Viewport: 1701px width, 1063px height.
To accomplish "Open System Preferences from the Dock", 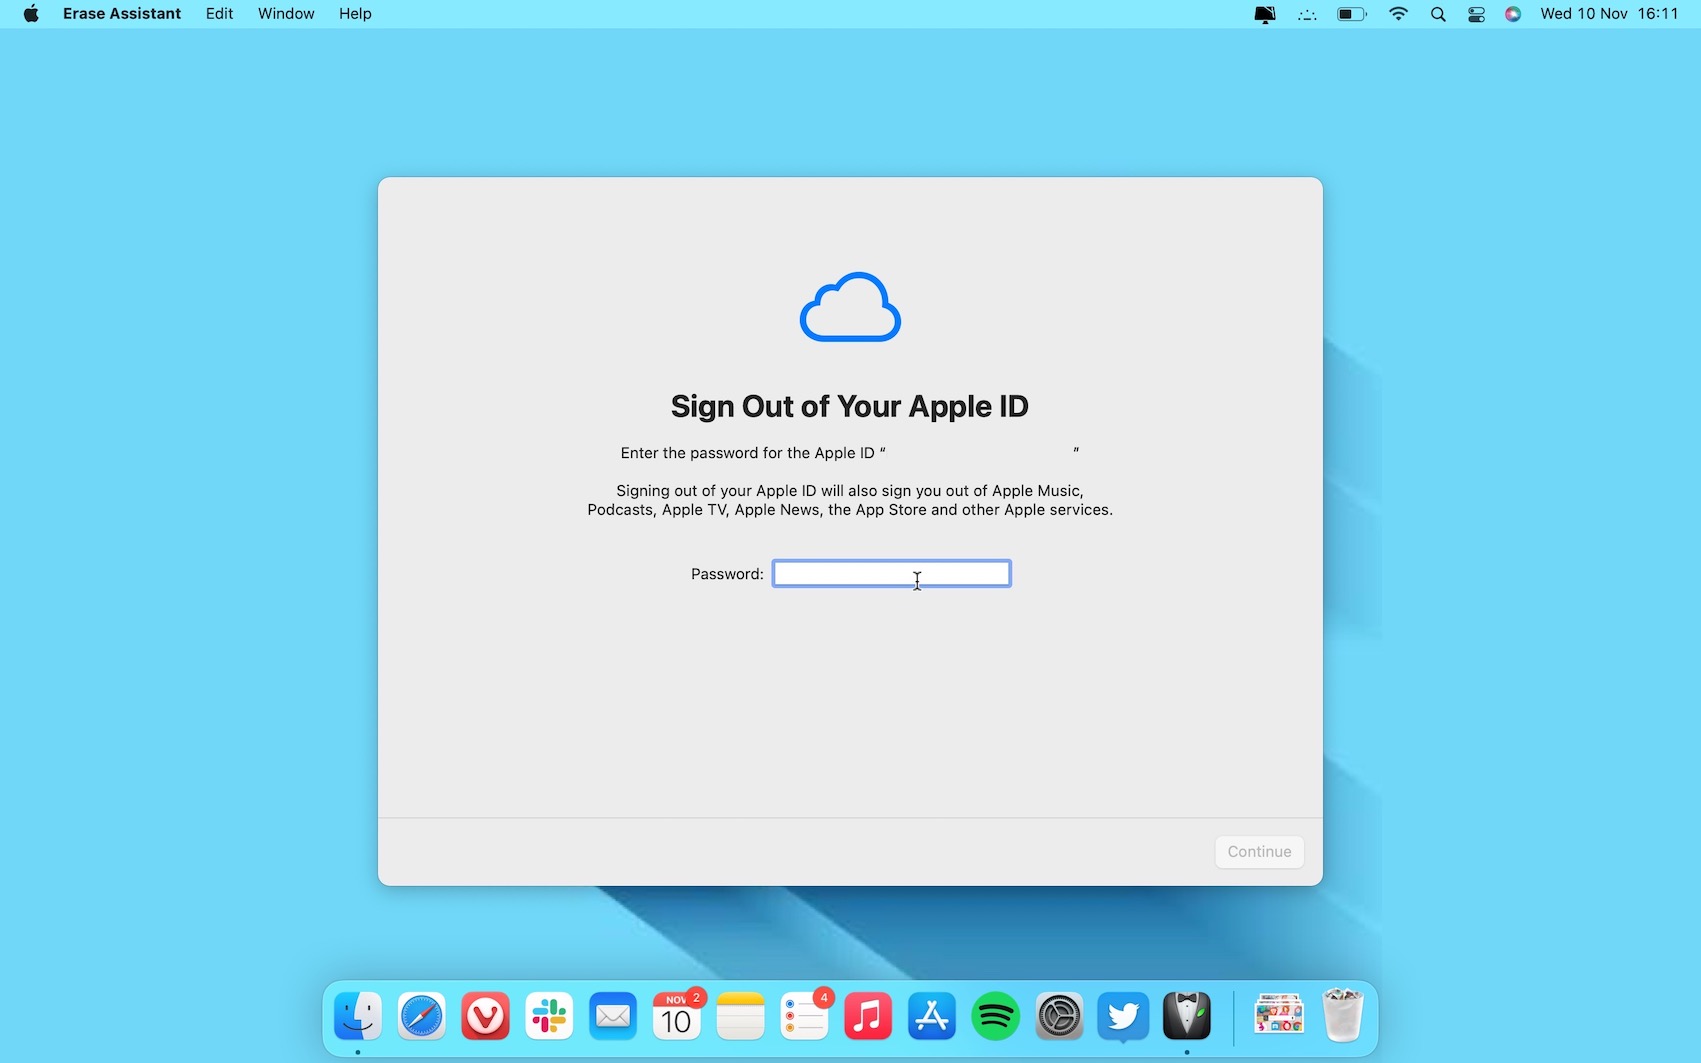I will point(1058,1015).
